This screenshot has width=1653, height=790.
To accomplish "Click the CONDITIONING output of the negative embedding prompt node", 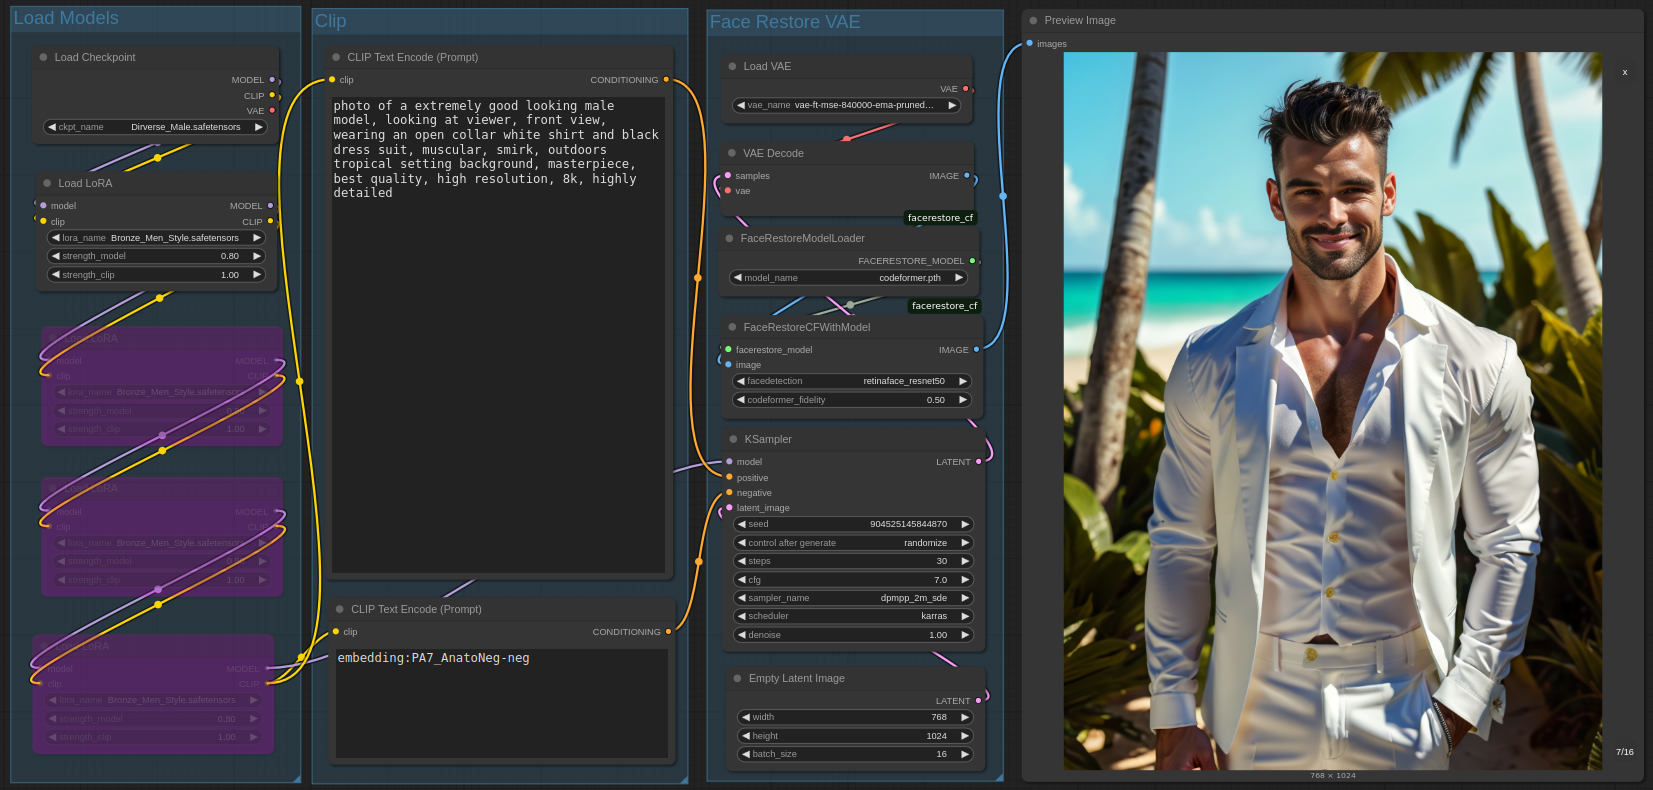I will (668, 632).
